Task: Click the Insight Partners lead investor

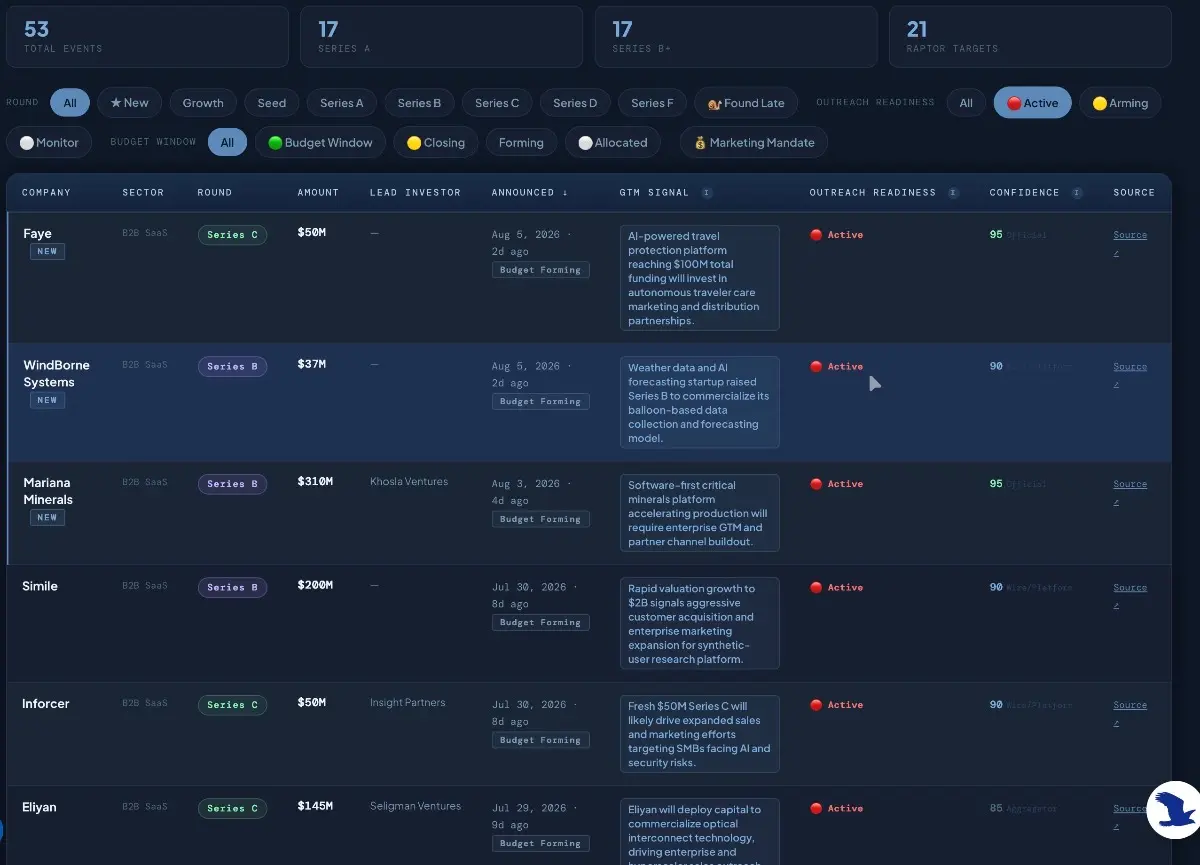Action: (x=408, y=703)
